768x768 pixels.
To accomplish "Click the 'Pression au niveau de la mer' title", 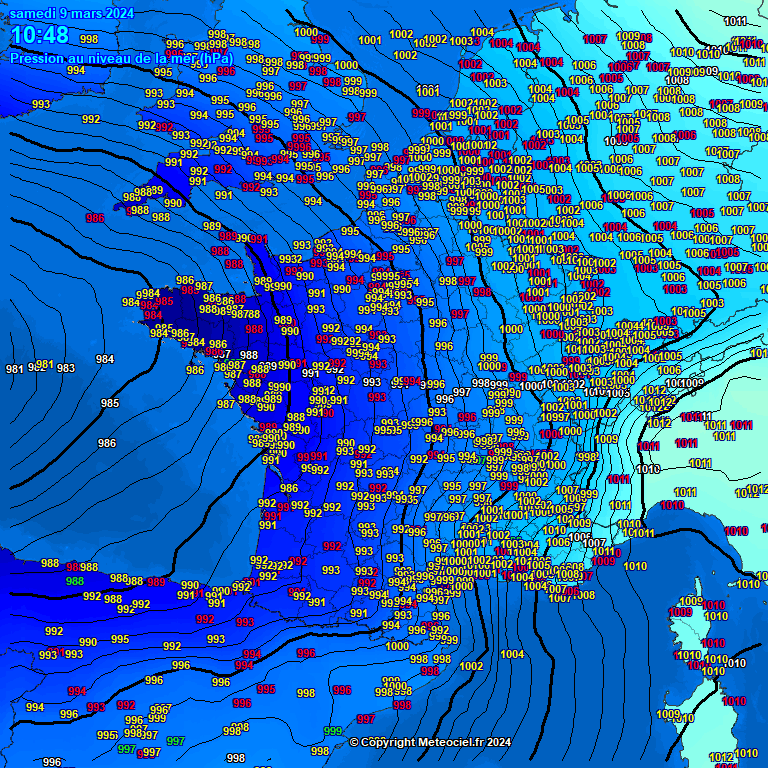I will [121, 58].
